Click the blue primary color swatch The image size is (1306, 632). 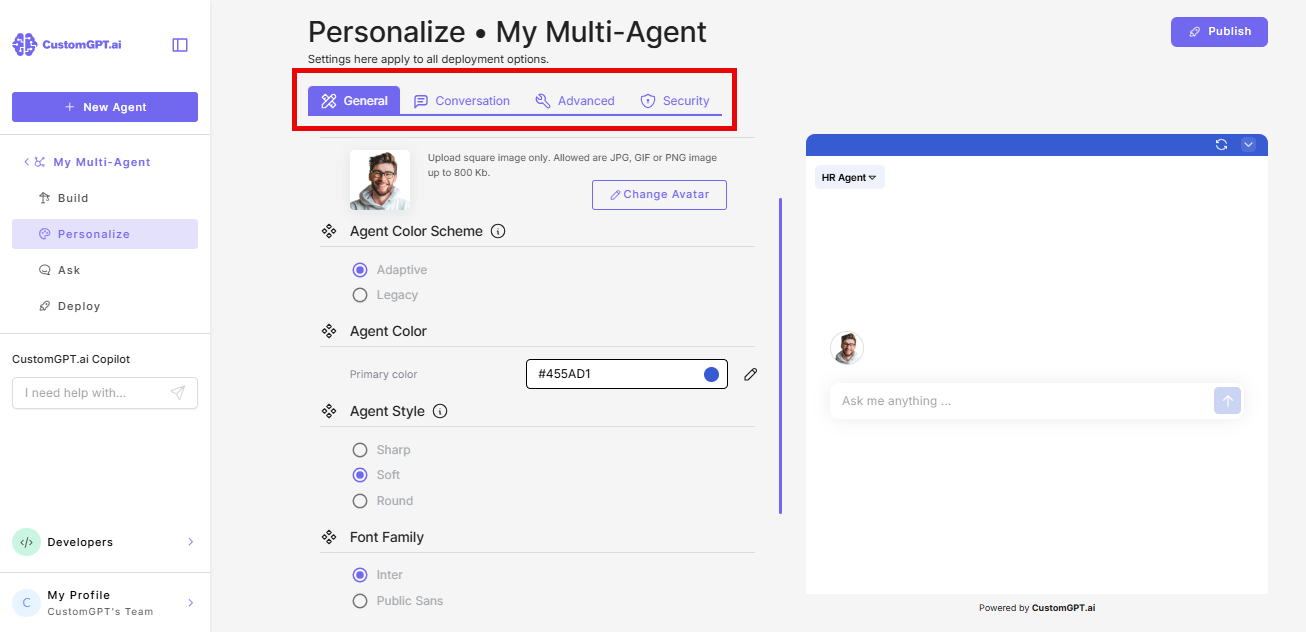711,373
